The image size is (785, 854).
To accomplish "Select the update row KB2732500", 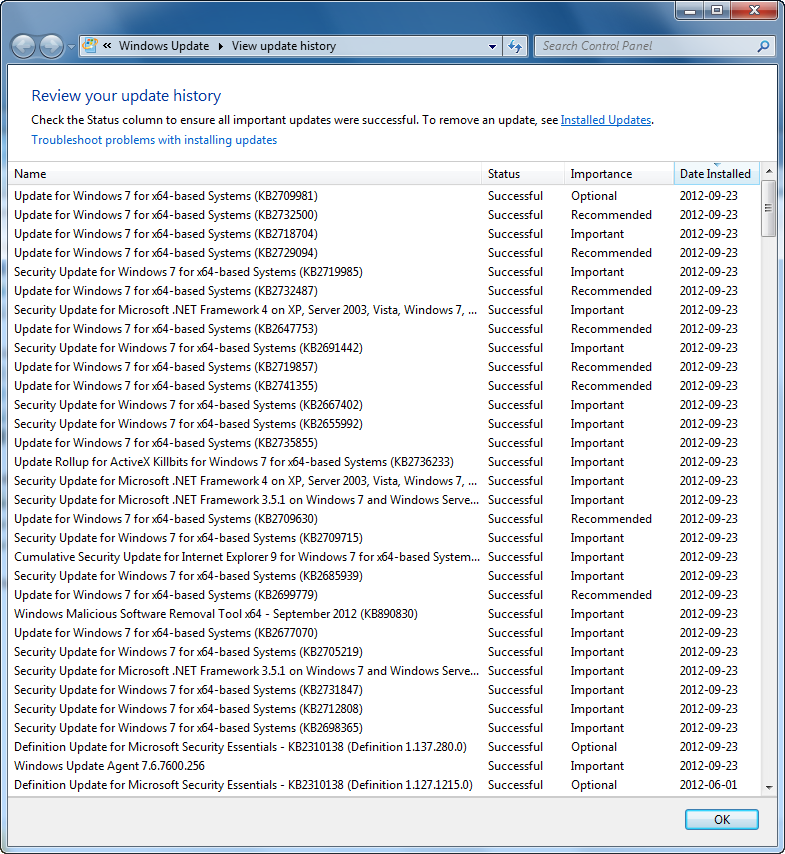I will coord(384,215).
